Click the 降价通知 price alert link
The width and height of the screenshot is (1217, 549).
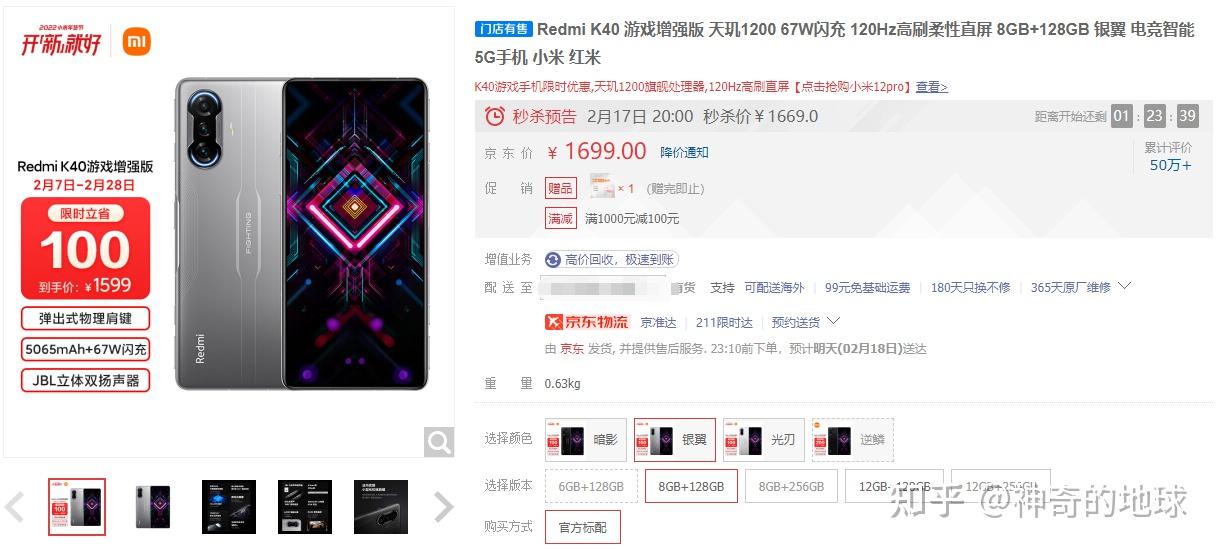684,152
